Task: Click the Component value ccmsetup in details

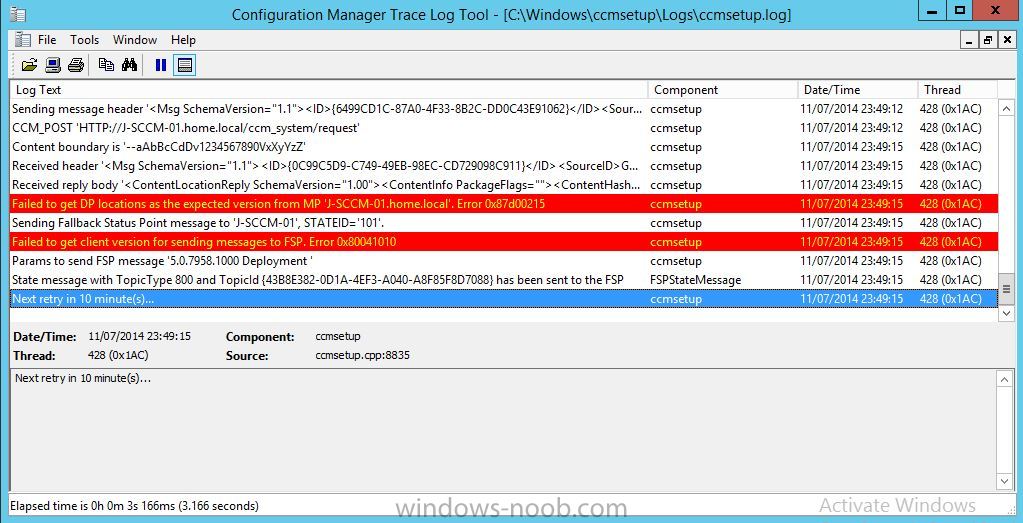Action: [x=337, y=336]
